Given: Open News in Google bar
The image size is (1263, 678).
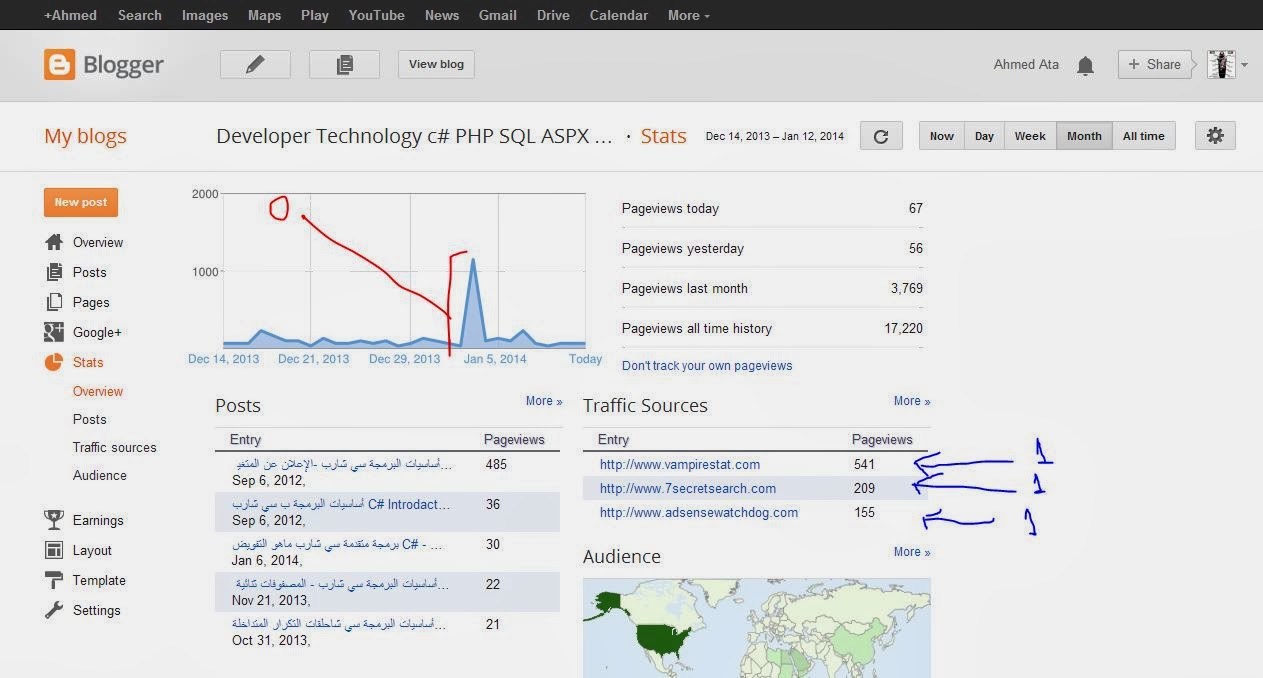Looking at the screenshot, I should [x=442, y=15].
